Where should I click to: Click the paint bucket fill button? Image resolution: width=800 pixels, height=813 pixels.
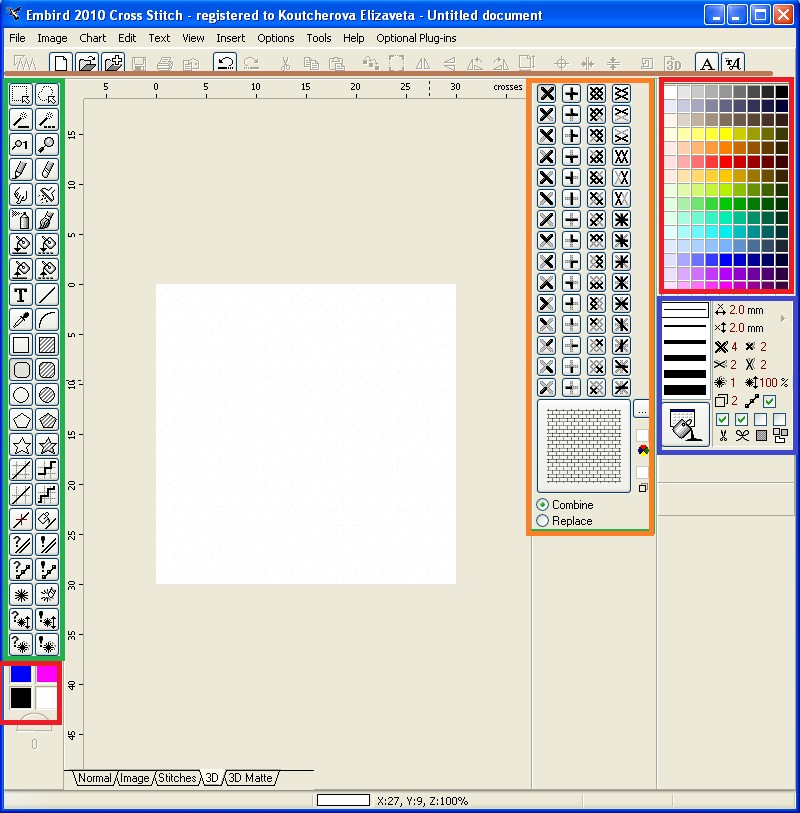click(685, 424)
